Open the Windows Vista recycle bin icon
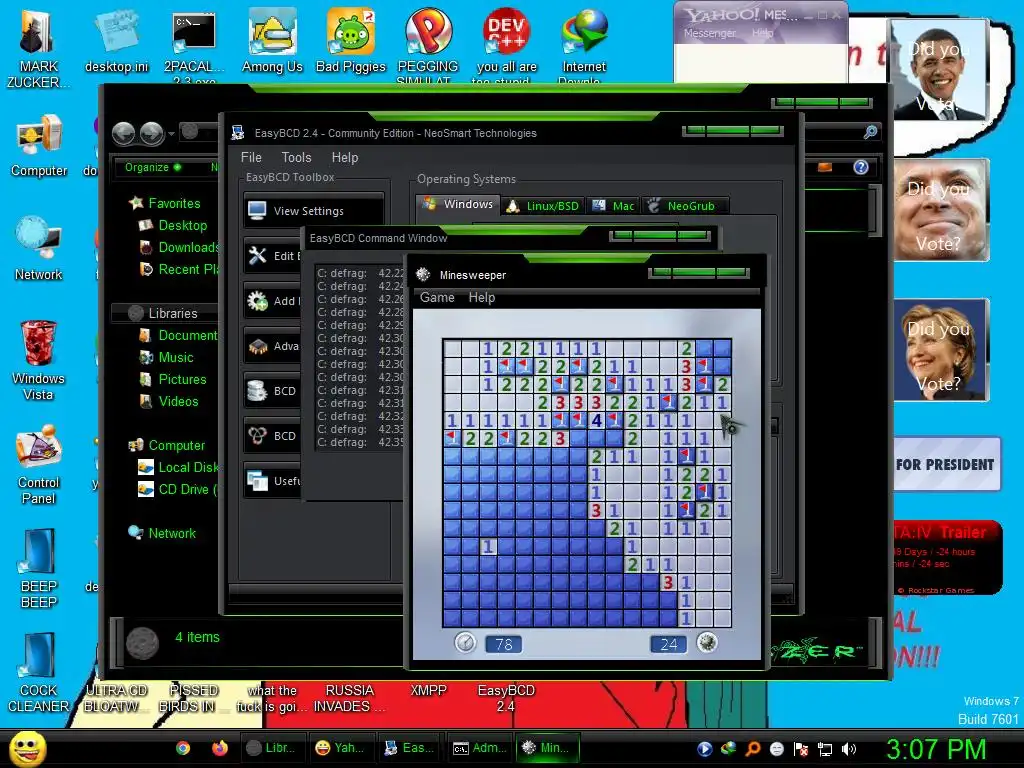This screenshot has width=1024, height=768. point(38,360)
